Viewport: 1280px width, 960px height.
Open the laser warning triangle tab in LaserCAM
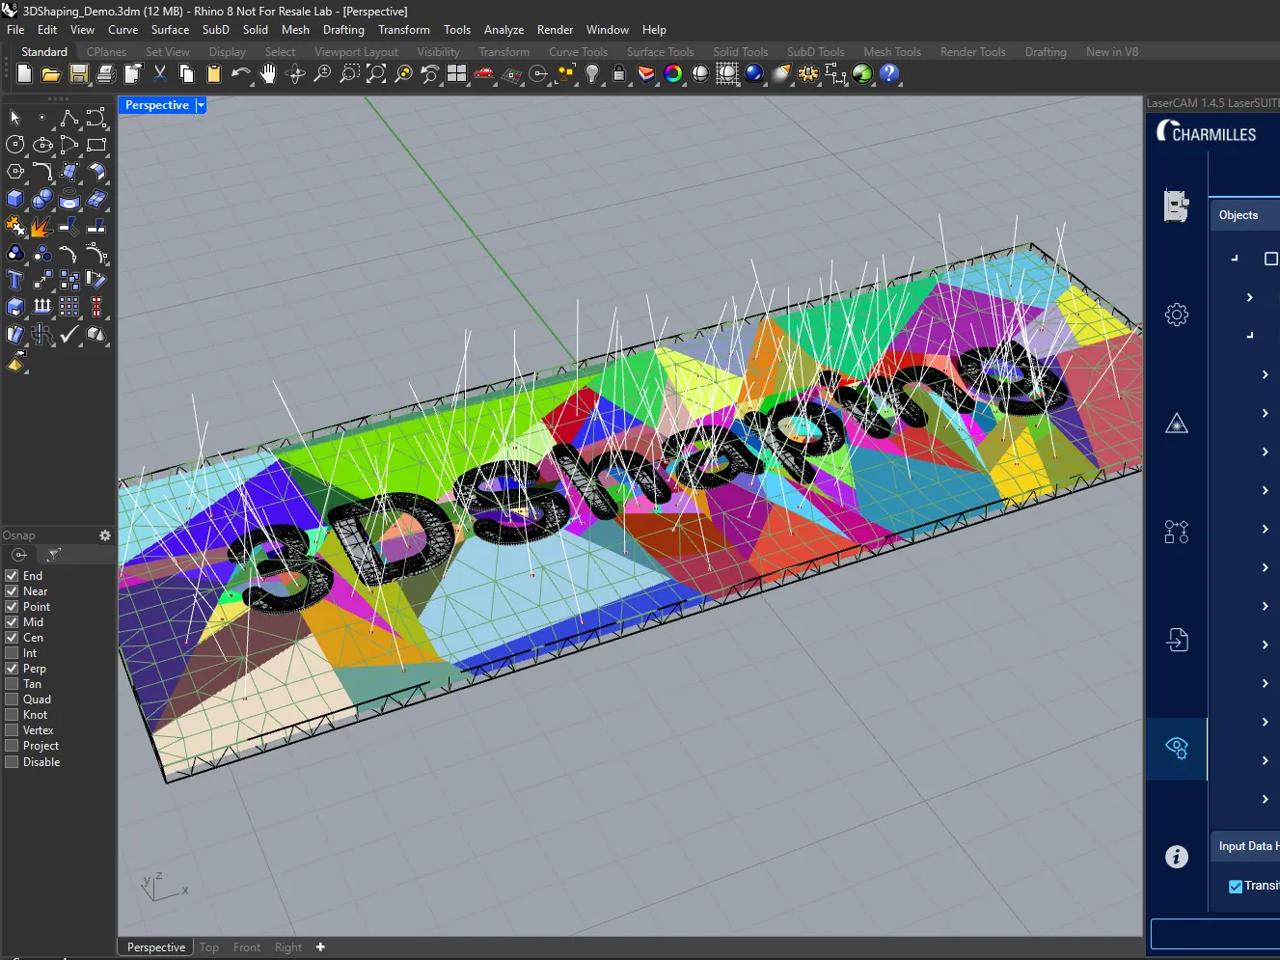point(1177,424)
